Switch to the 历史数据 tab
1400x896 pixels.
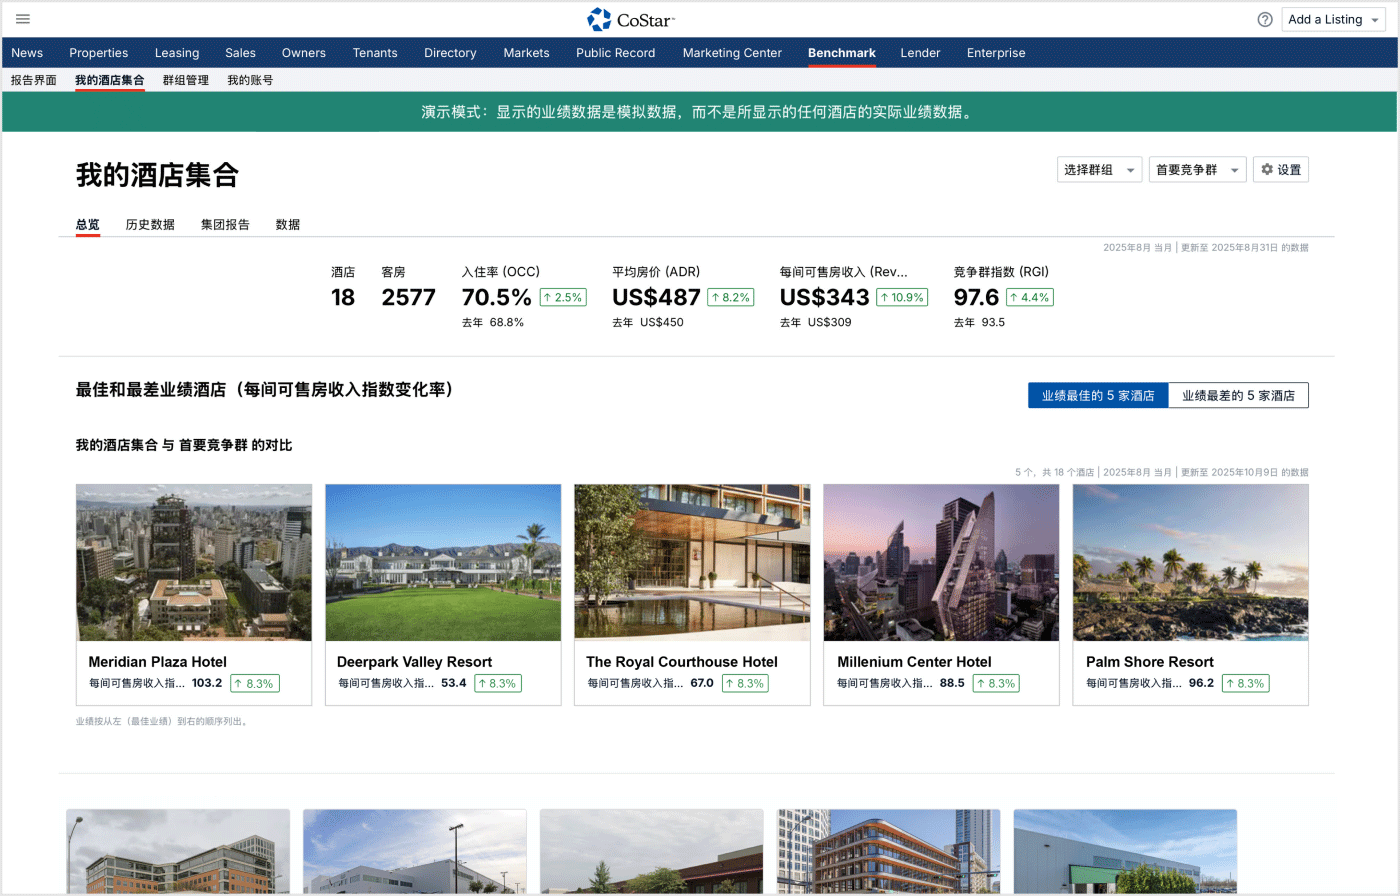point(150,225)
